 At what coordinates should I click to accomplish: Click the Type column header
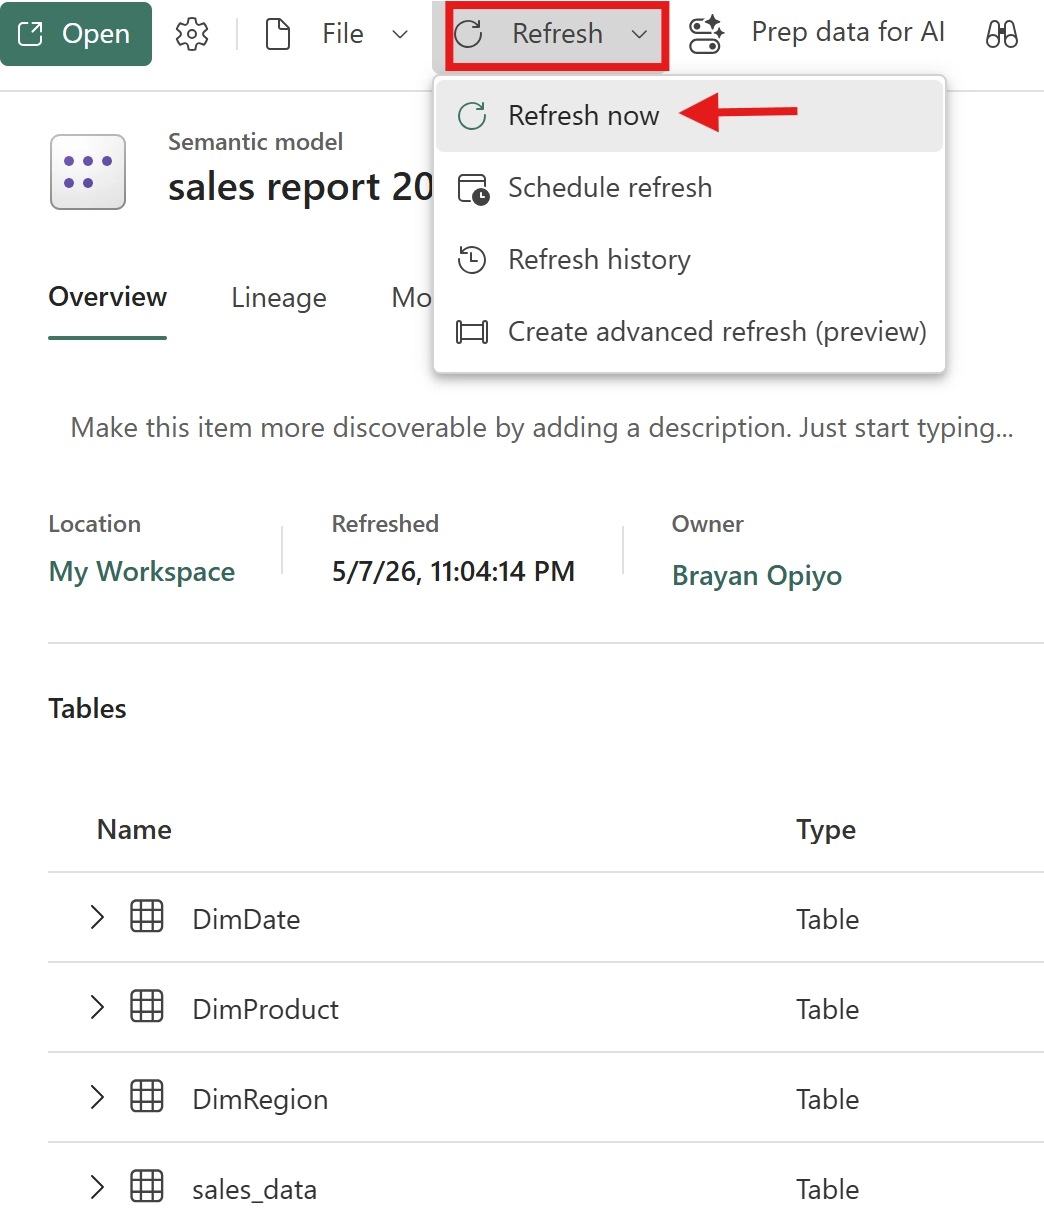pyautogui.click(x=826, y=830)
